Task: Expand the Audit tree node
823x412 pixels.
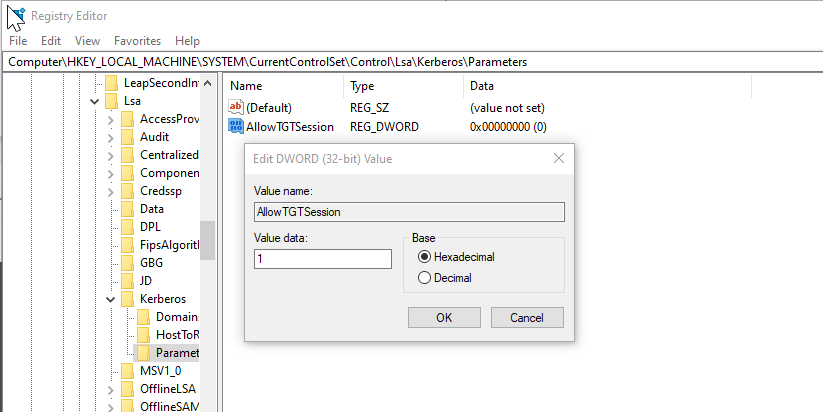Action: [110, 138]
